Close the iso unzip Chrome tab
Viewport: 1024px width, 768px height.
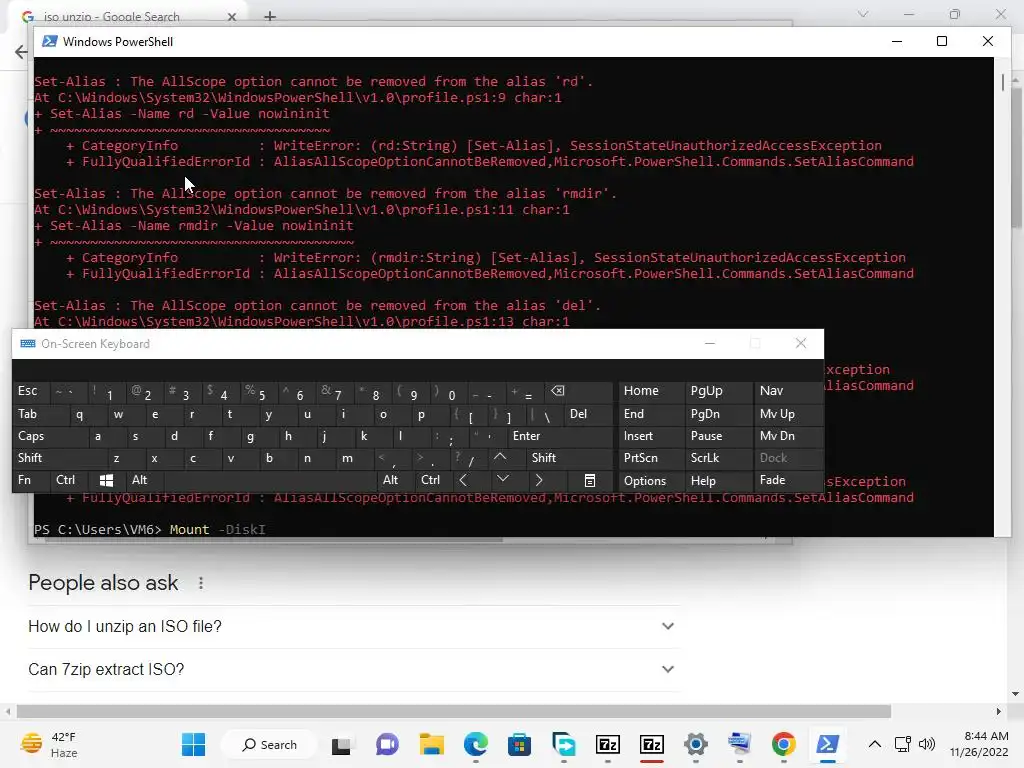[x=232, y=17]
